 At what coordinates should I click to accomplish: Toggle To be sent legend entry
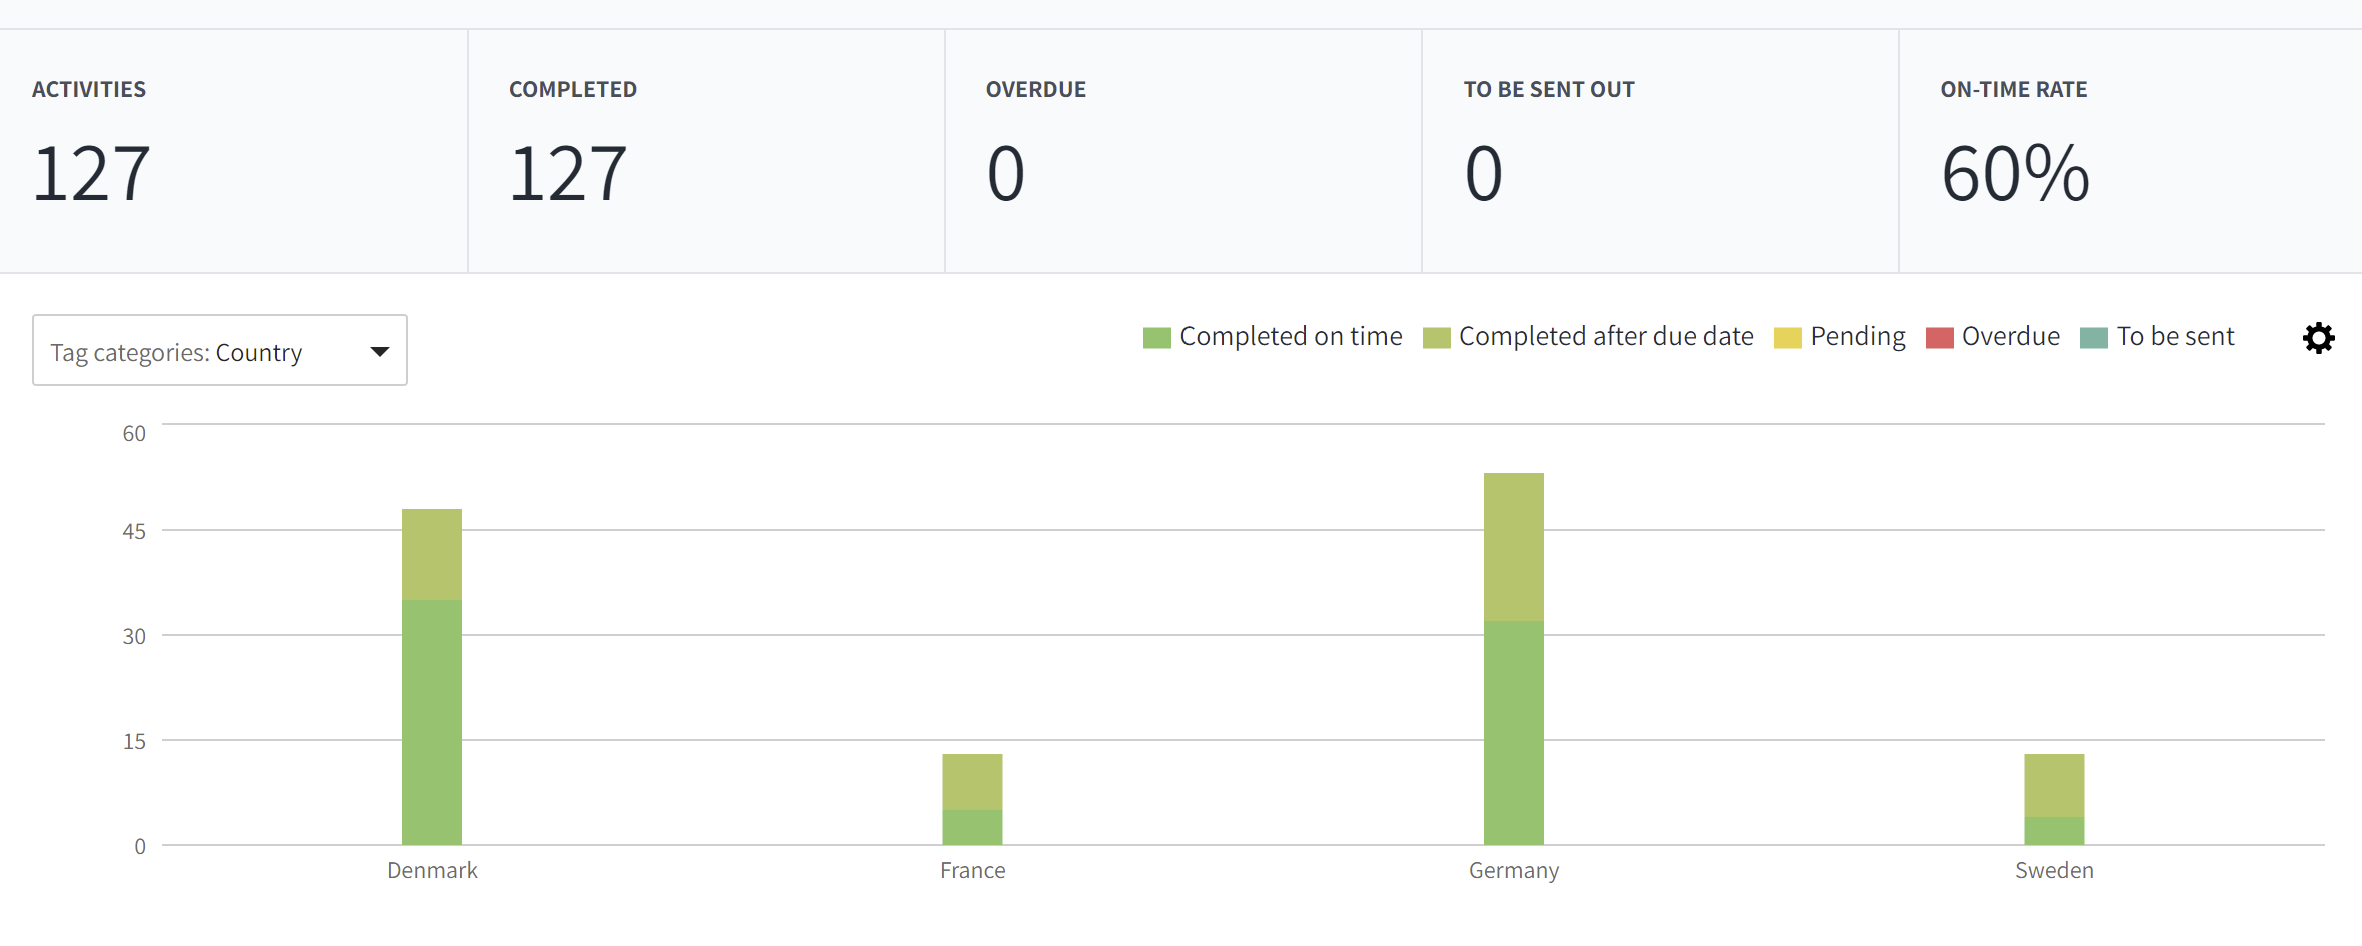point(2157,337)
